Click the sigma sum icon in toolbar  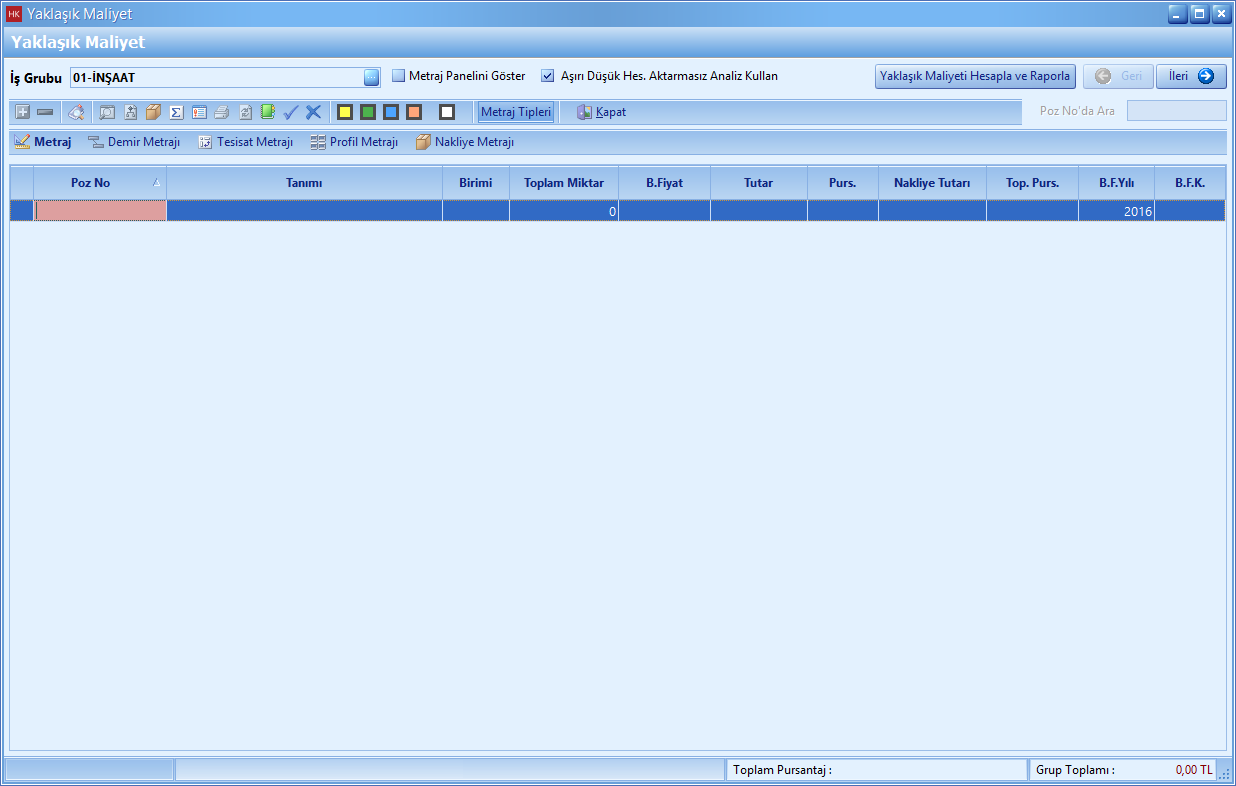(x=176, y=112)
